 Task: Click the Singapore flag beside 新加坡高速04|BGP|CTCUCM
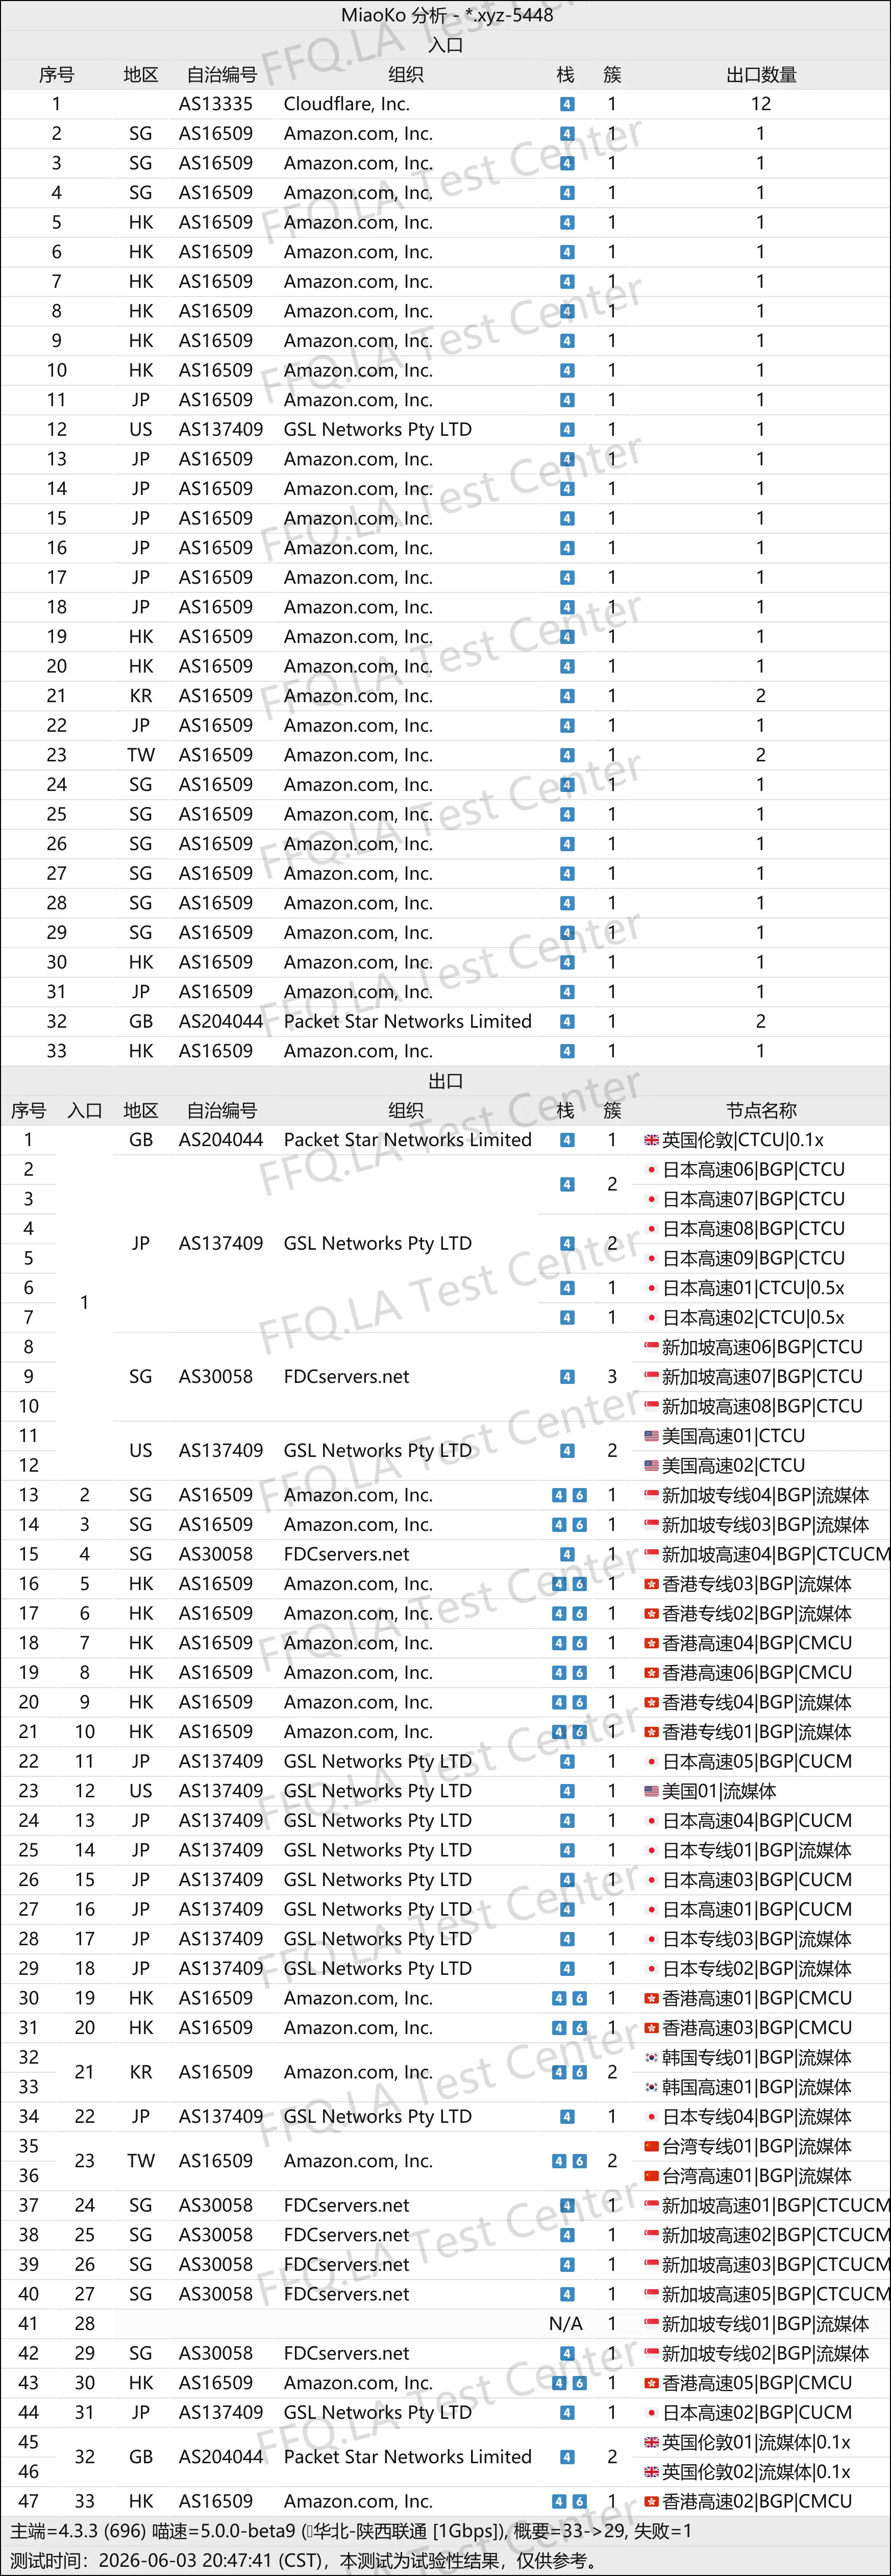(651, 1554)
